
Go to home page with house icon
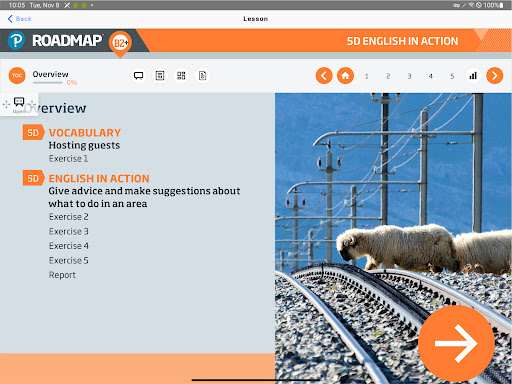345,76
